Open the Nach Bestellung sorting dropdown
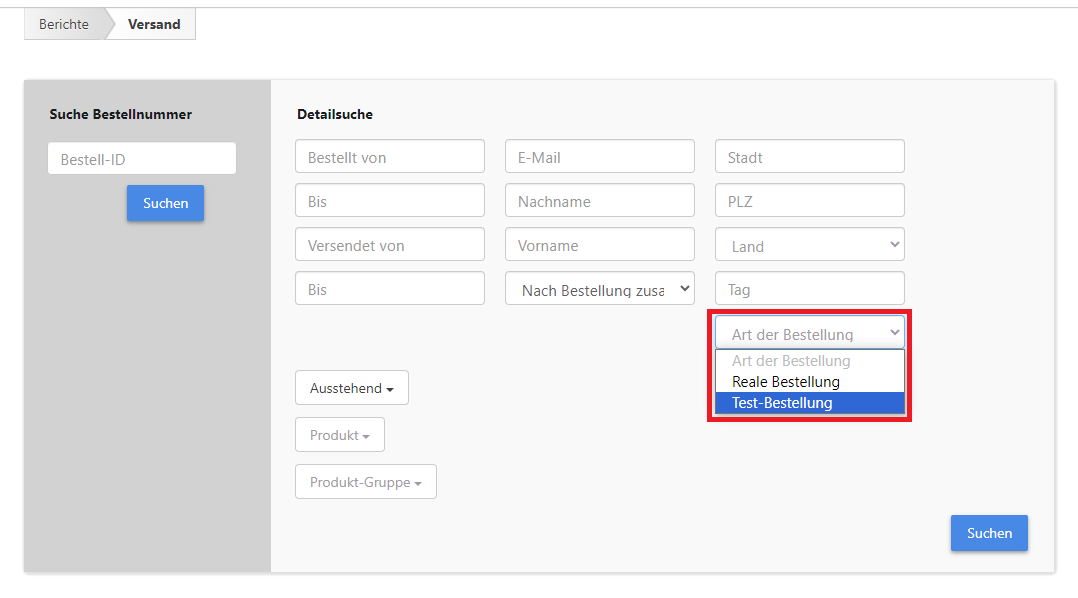The width and height of the screenshot is (1078, 598). click(x=599, y=288)
